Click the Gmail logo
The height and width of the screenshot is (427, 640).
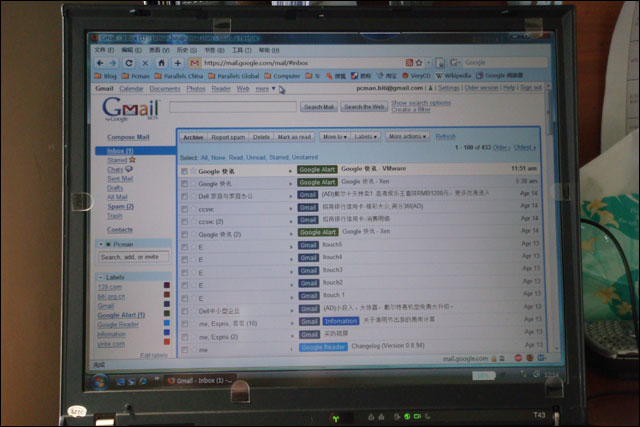(130, 109)
